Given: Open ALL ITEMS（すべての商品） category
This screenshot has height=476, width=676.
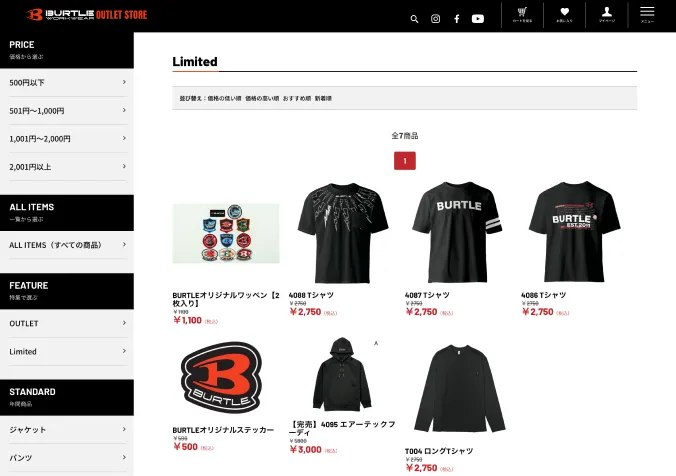Looking at the screenshot, I should click(x=67, y=245).
